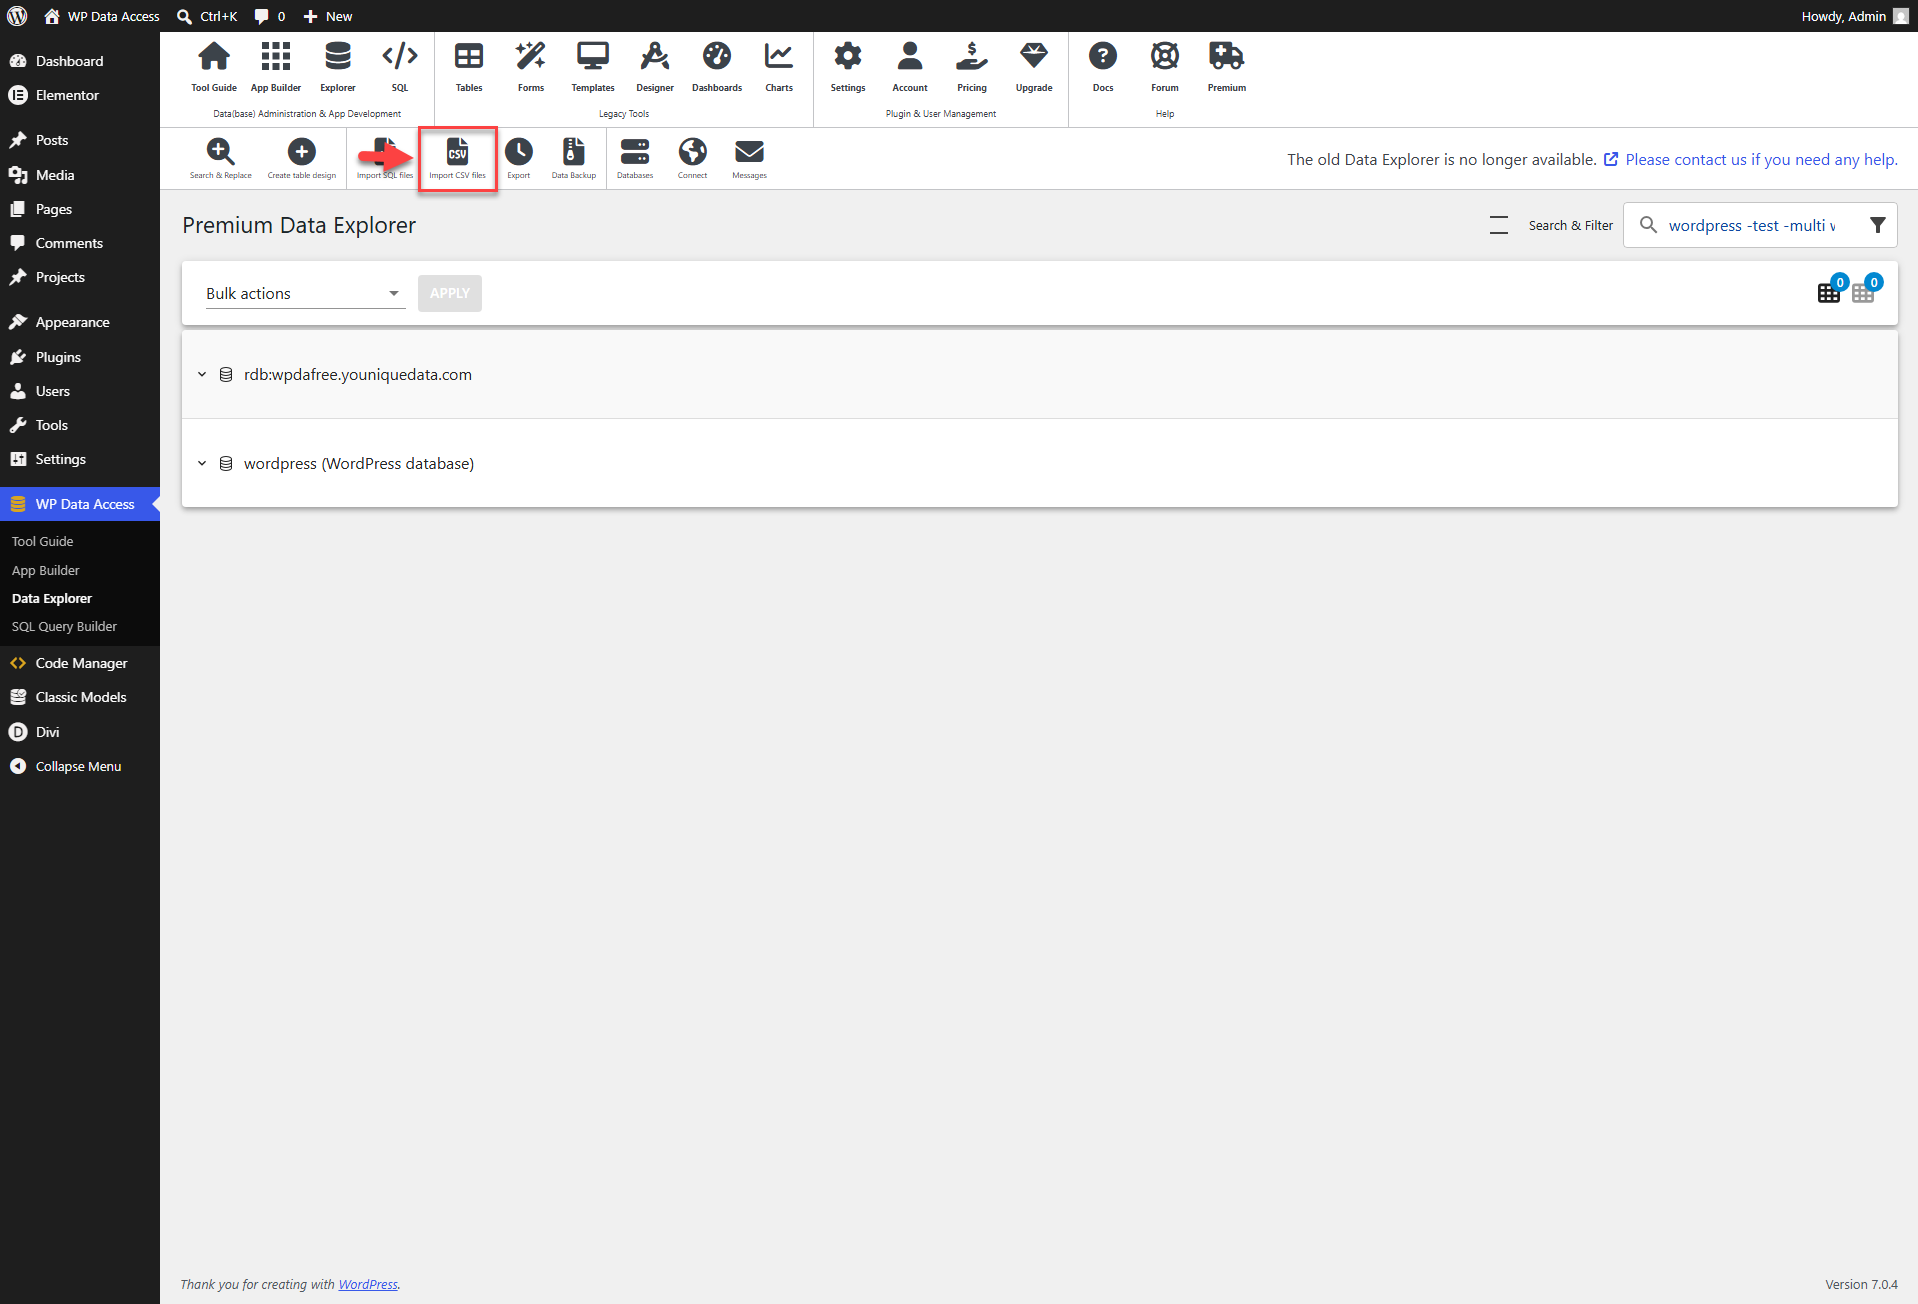The width and height of the screenshot is (1918, 1304).
Task: Click the New button in admin bar
Action: click(328, 16)
